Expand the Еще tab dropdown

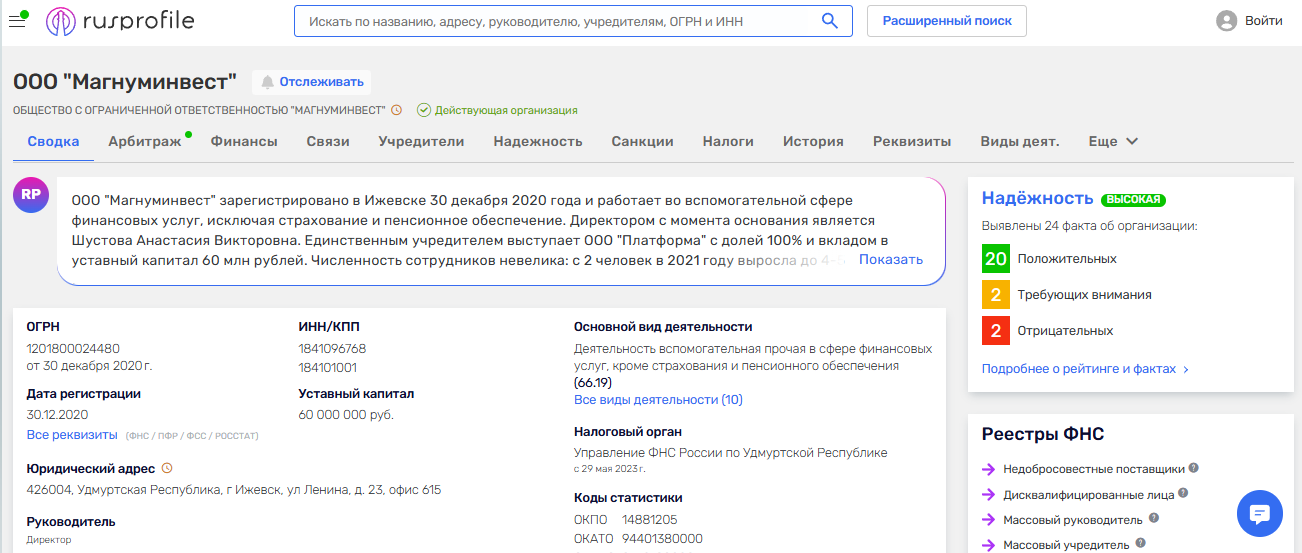(x=1113, y=141)
